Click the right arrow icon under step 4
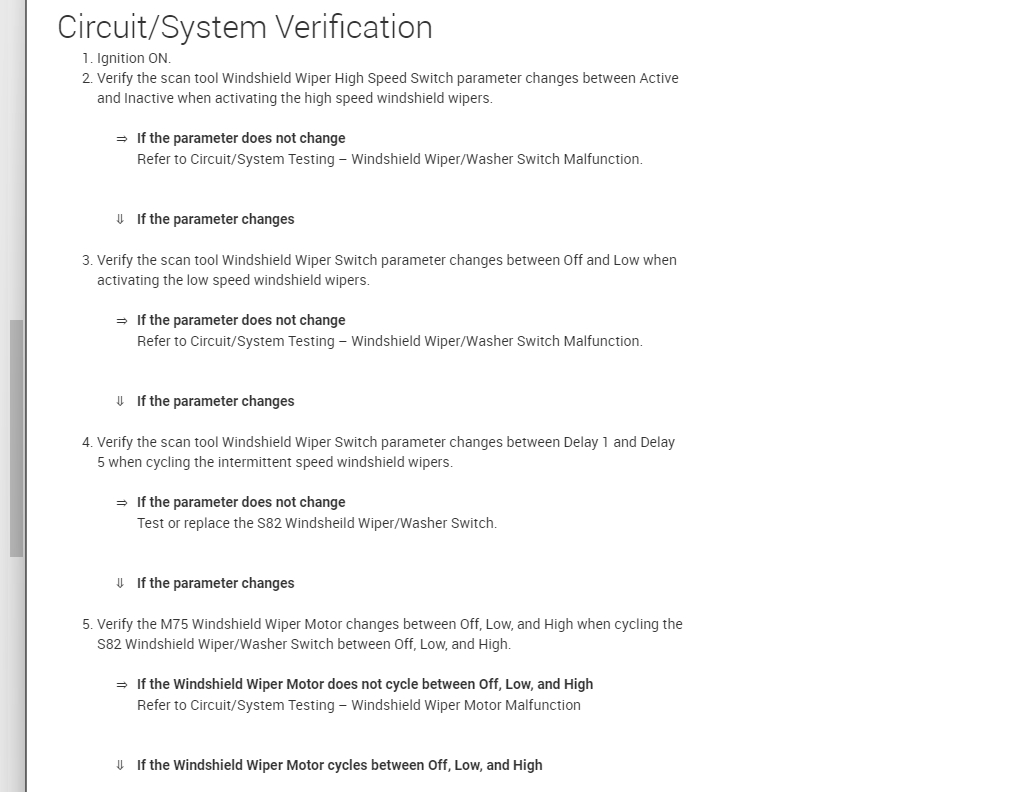Screen dimensions: 1029x792 click(x=122, y=503)
